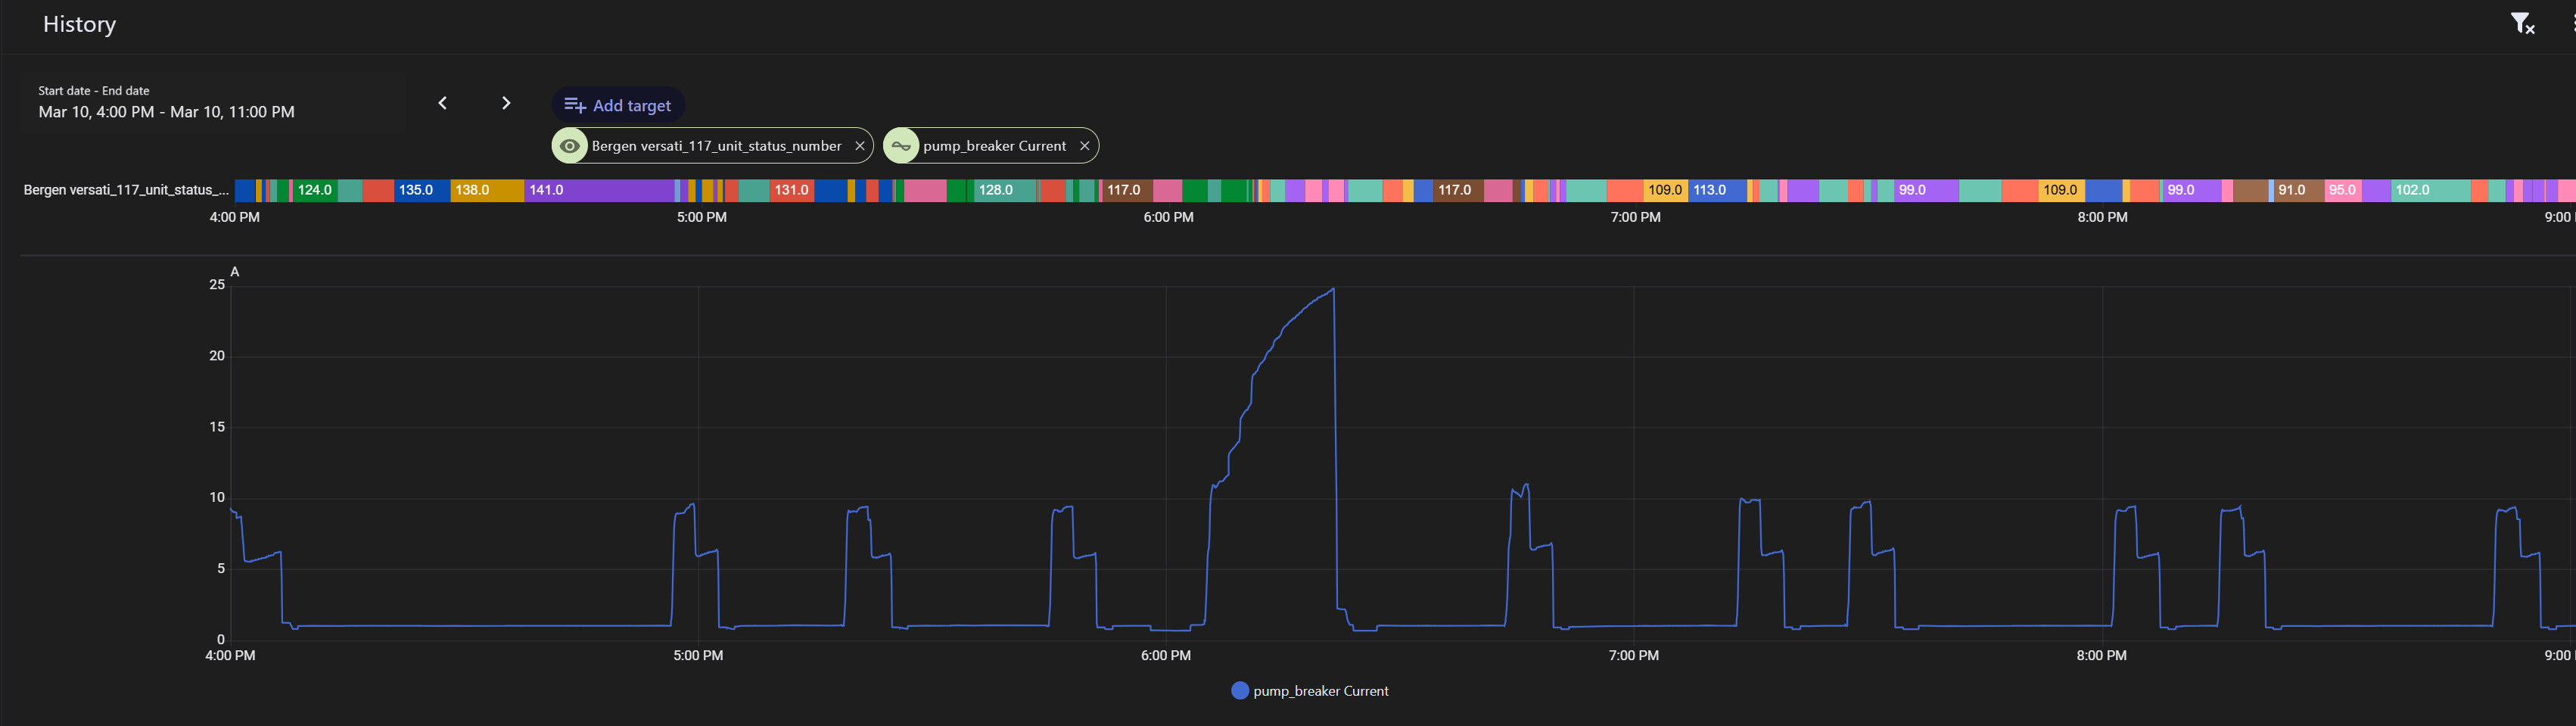Image resolution: width=2576 pixels, height=726 pixels.
Task: Clear filters with the remove-filter icon
Action: click(x=2522, y=24)
